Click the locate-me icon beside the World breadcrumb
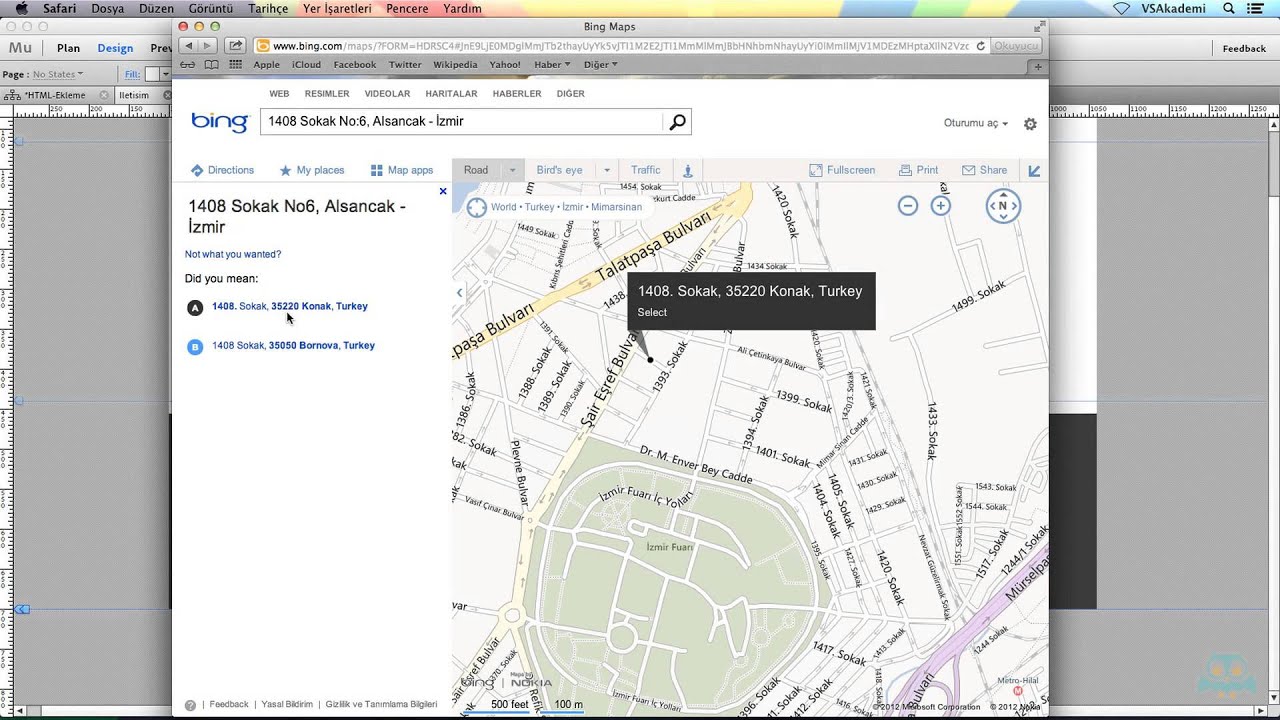The image size is (1280, 720). (477, 207)
